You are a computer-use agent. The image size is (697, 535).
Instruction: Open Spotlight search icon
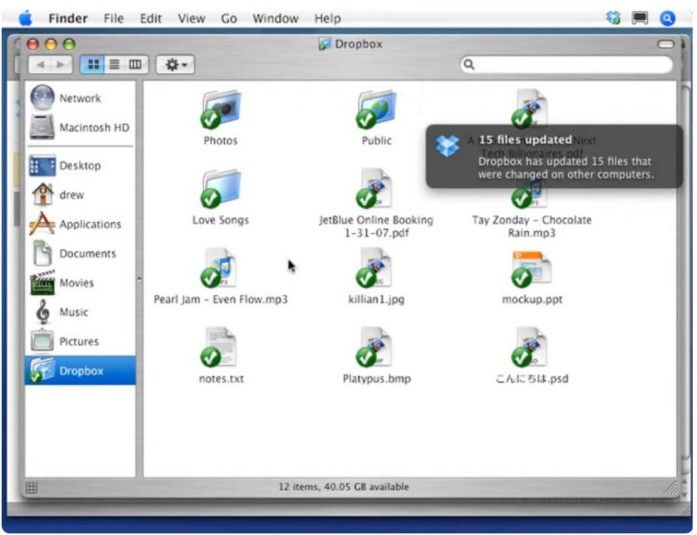tap(667, 18)
